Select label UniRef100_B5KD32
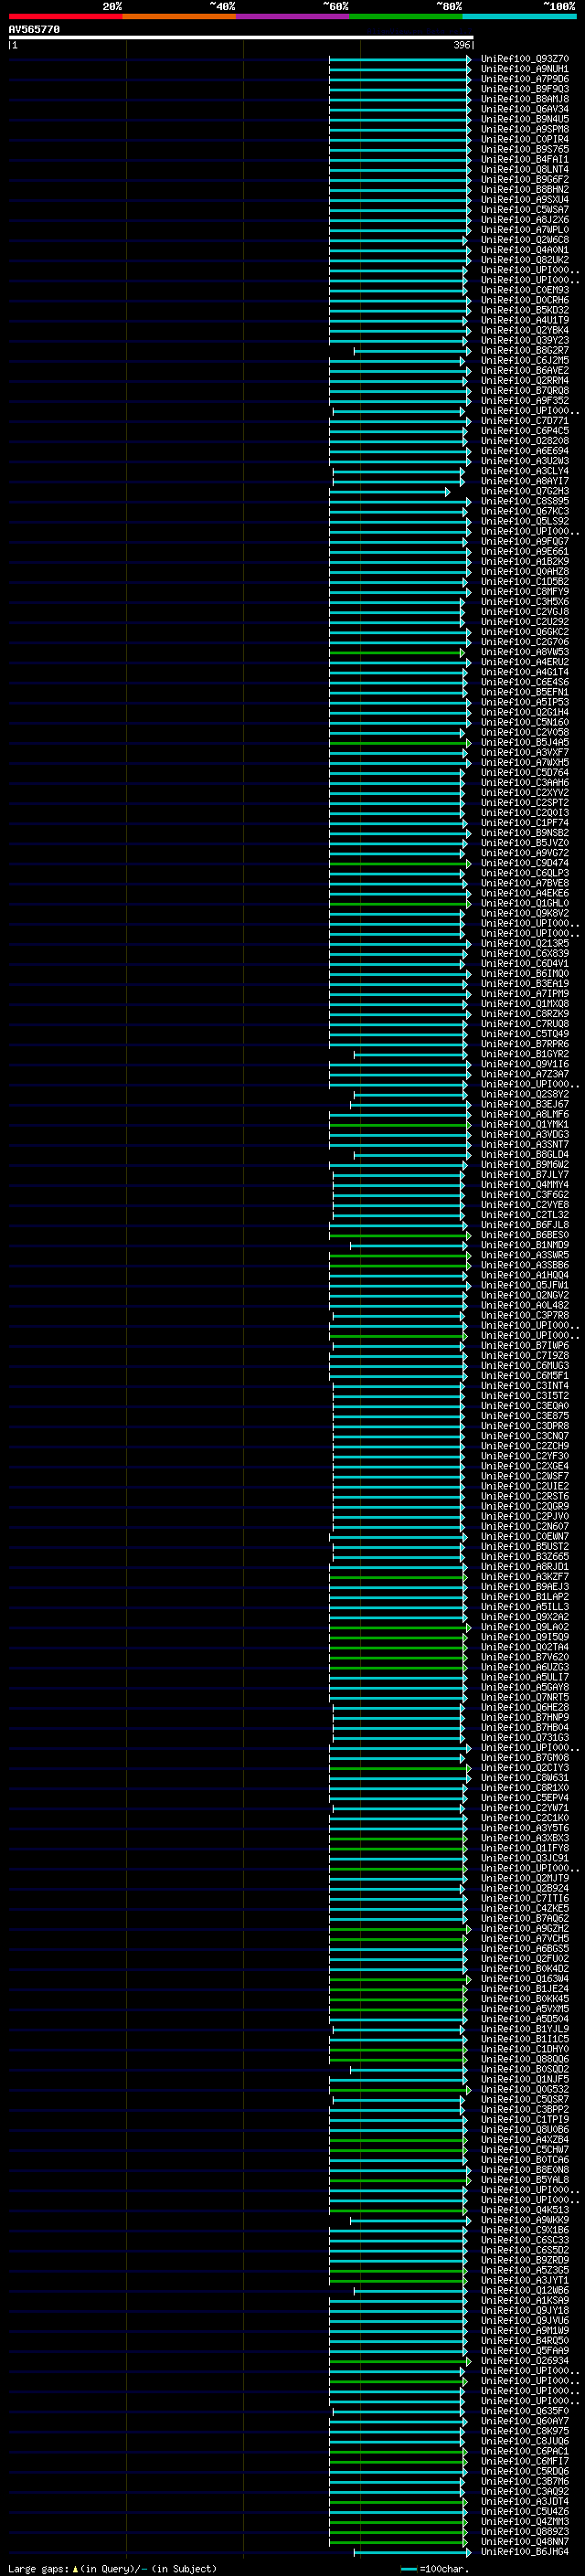This screenshot has height=2576, width=585. 525,310
